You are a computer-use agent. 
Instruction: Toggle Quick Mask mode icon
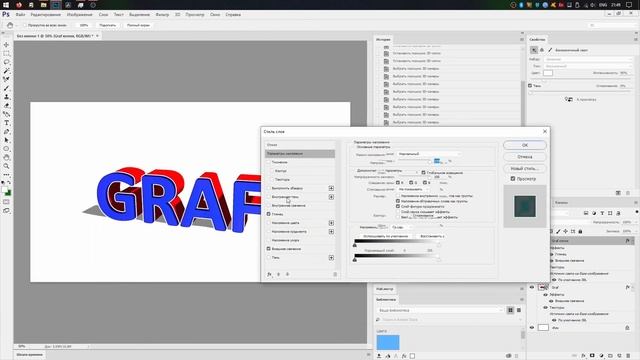(7, 202)
